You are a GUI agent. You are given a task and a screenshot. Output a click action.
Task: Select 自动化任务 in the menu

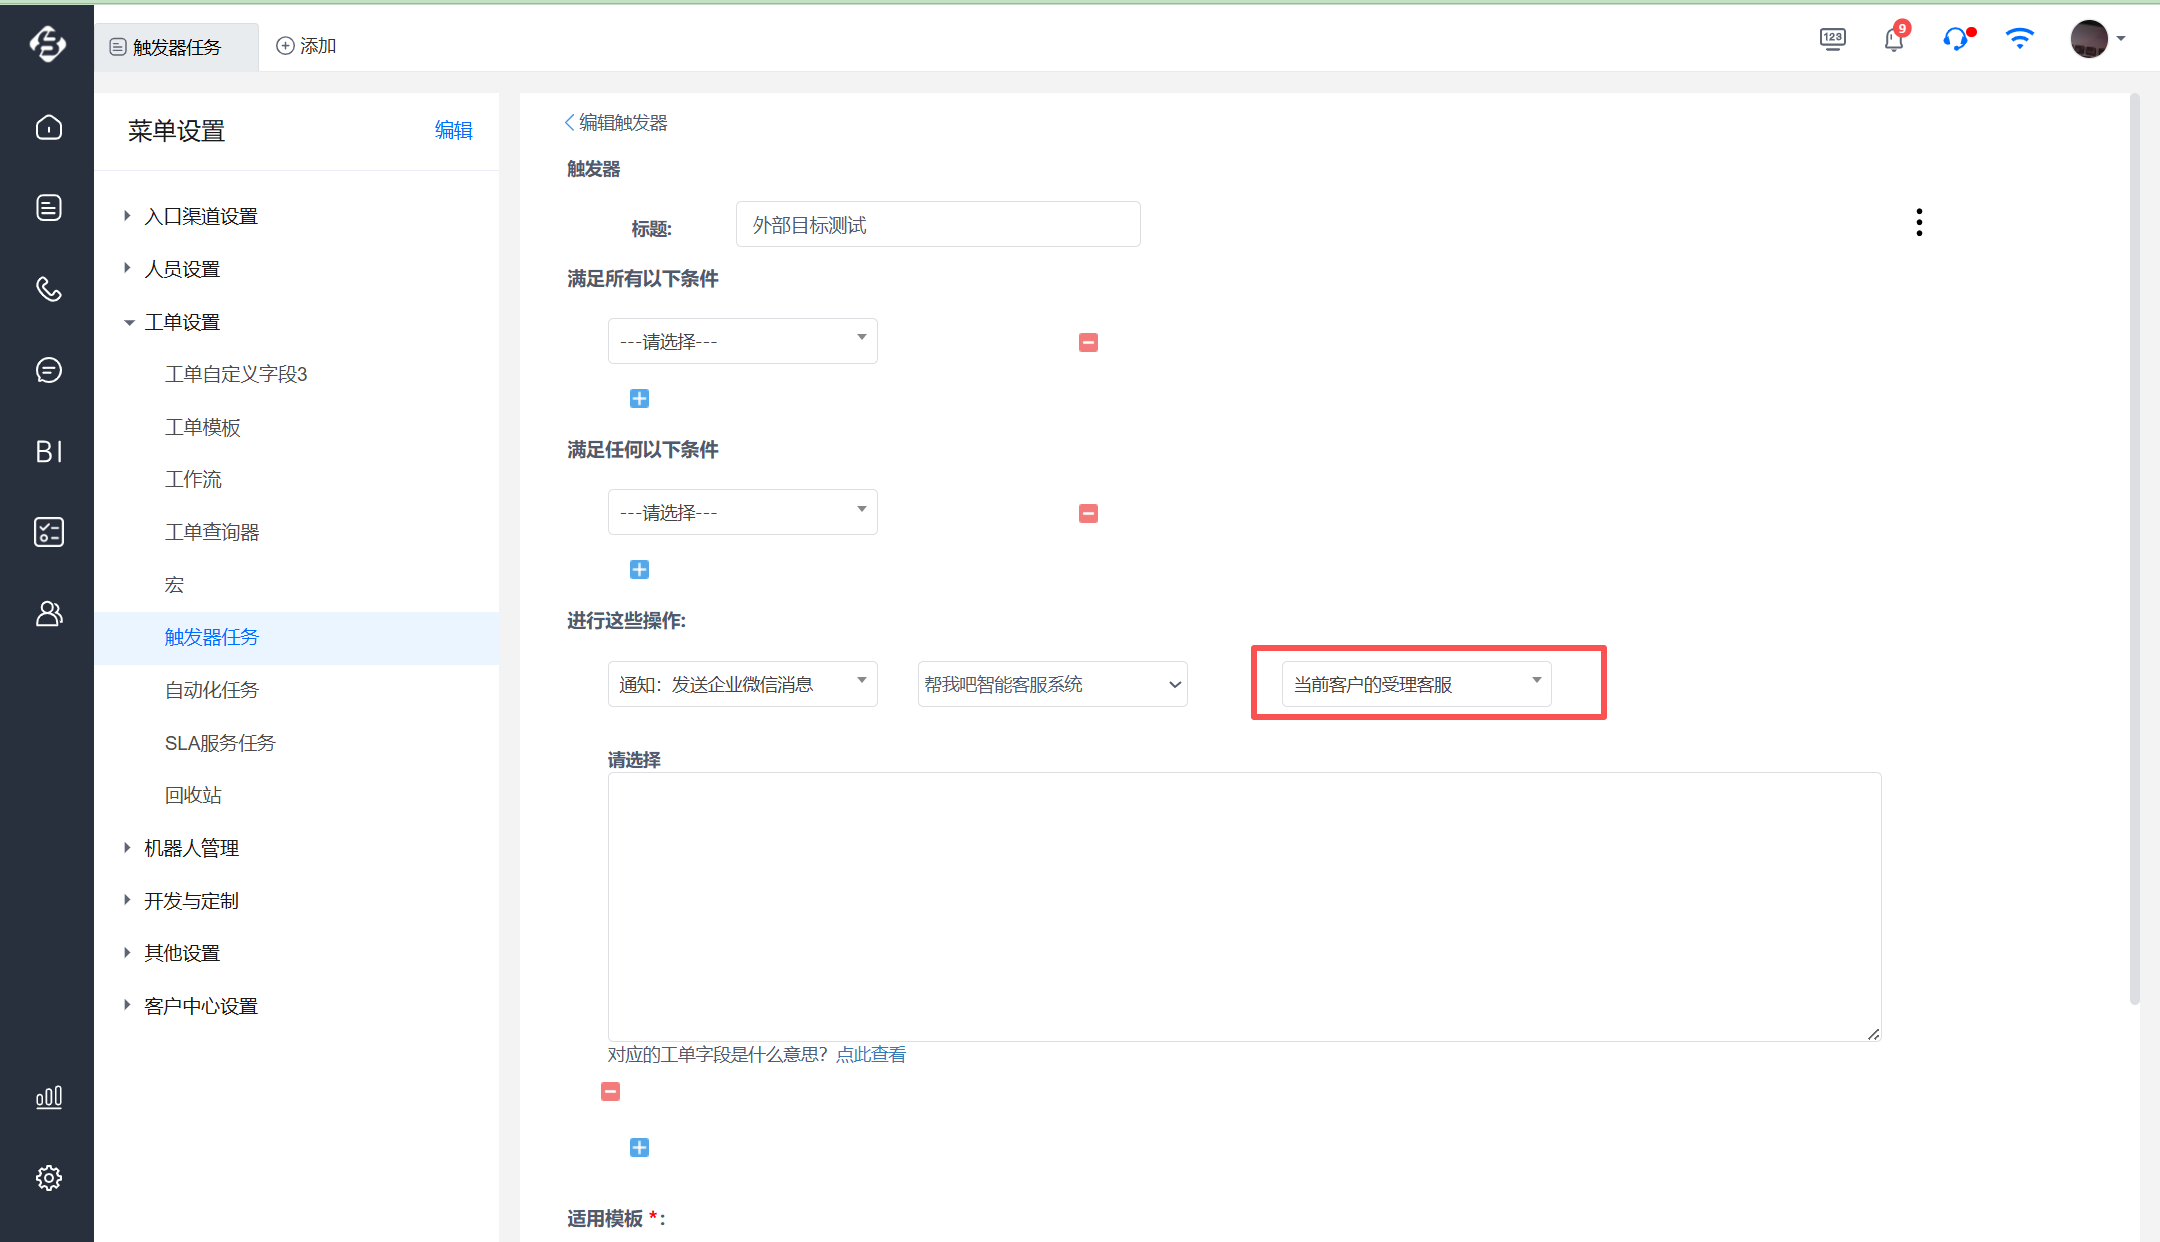pos(211,690)
